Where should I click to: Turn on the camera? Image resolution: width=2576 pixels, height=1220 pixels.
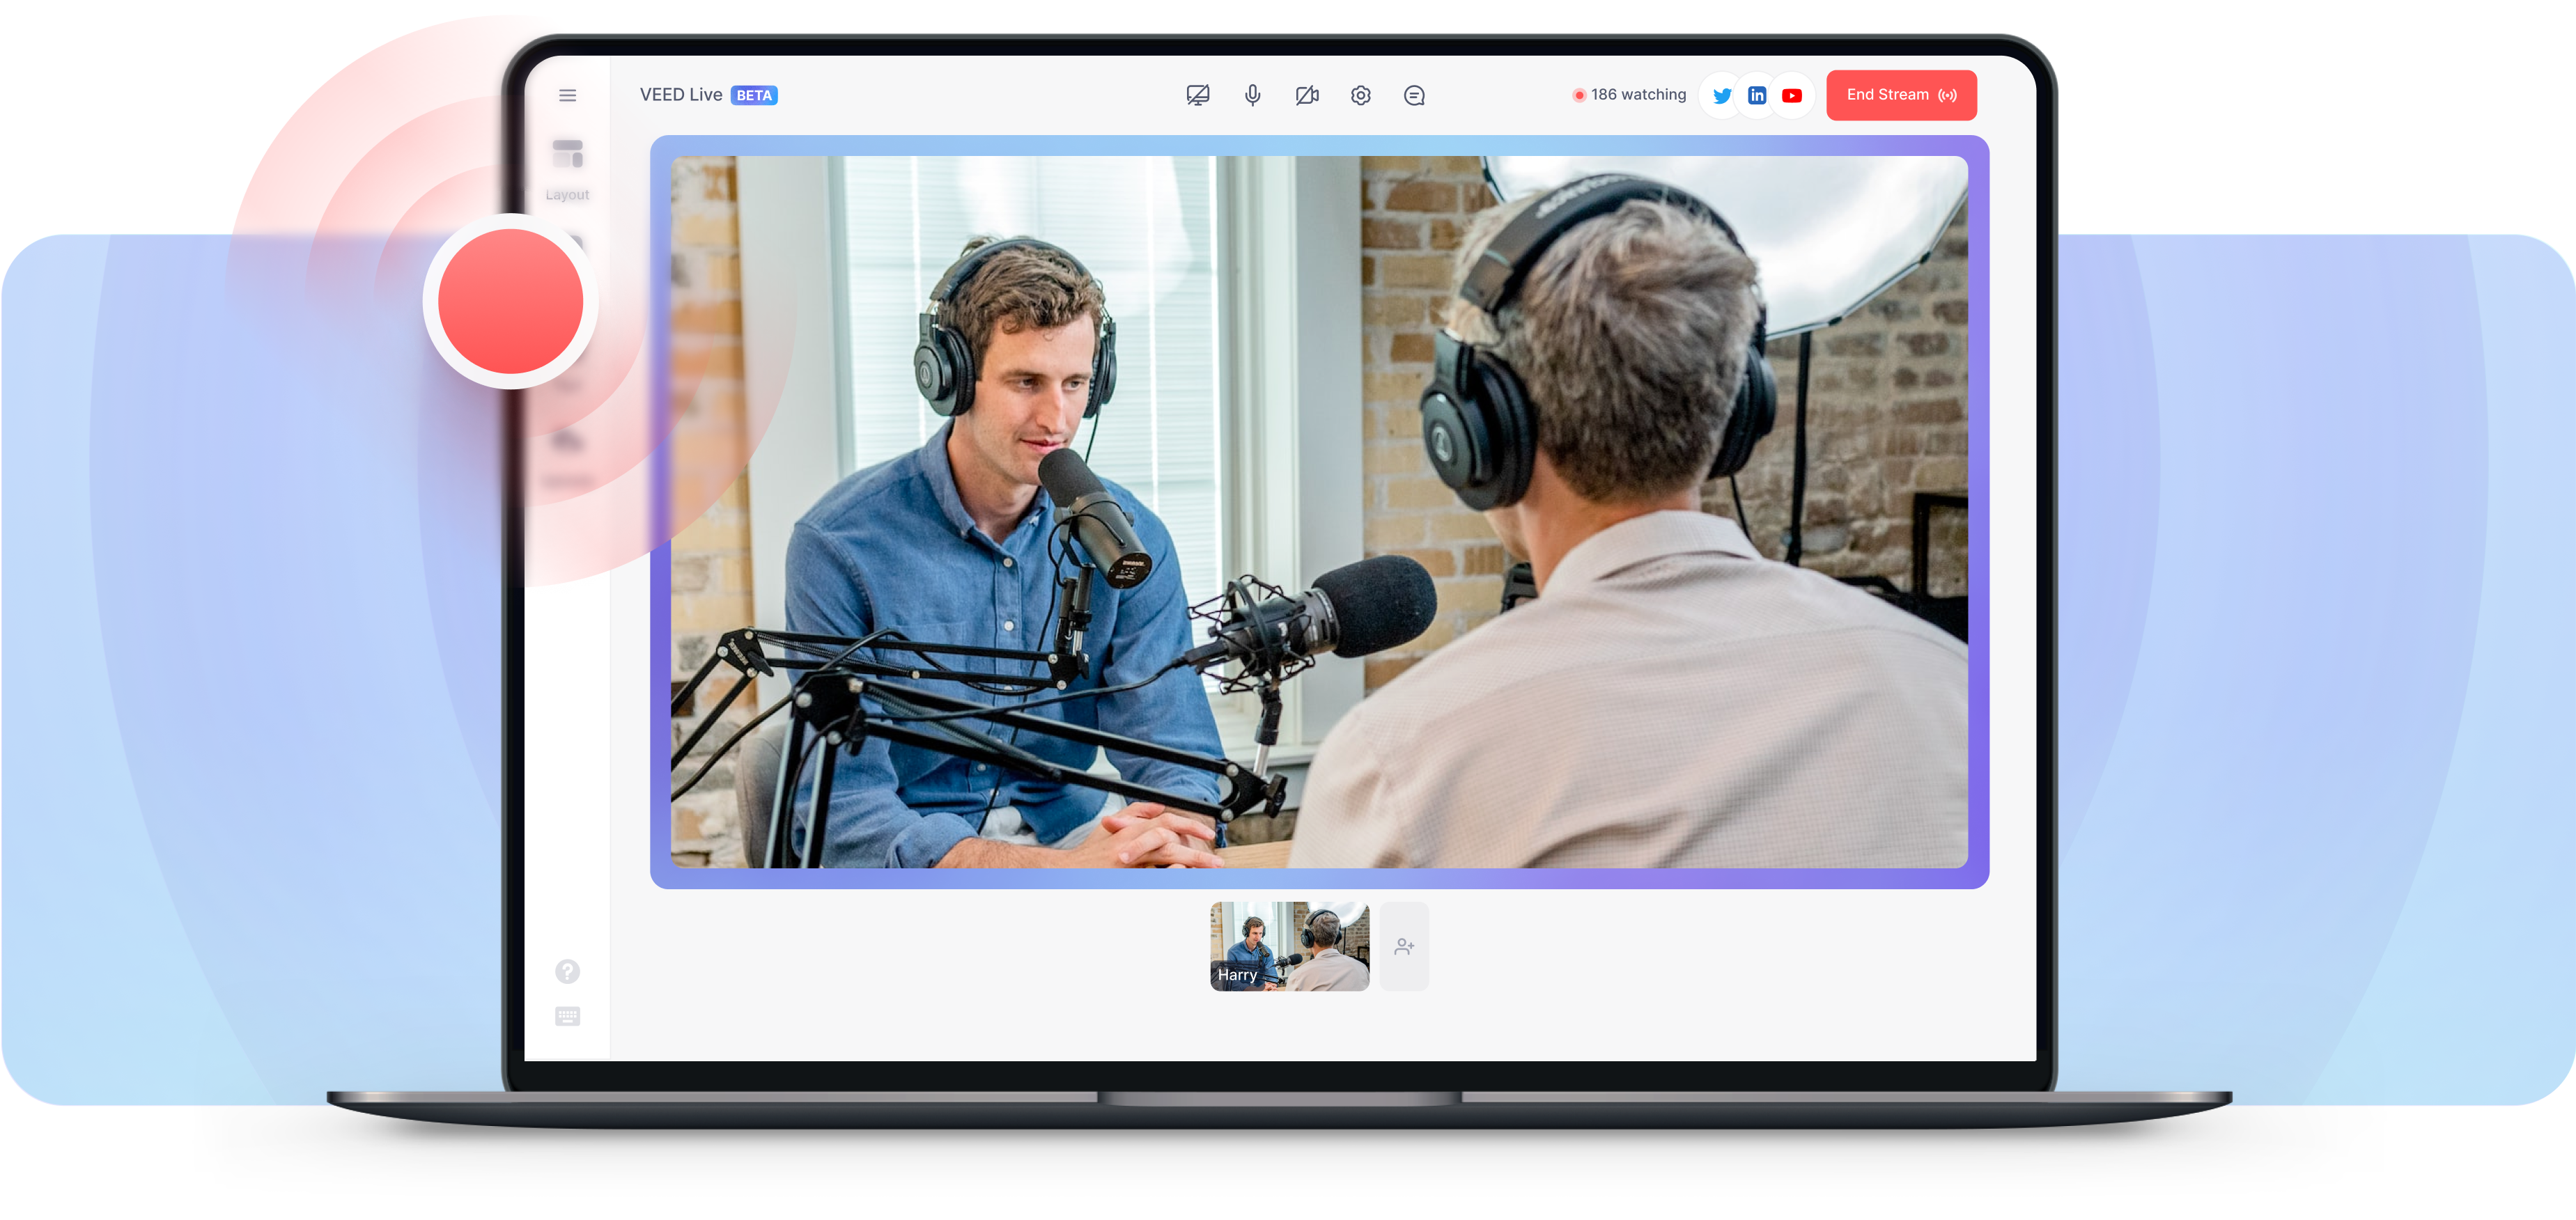click(x=1307, y=96)
